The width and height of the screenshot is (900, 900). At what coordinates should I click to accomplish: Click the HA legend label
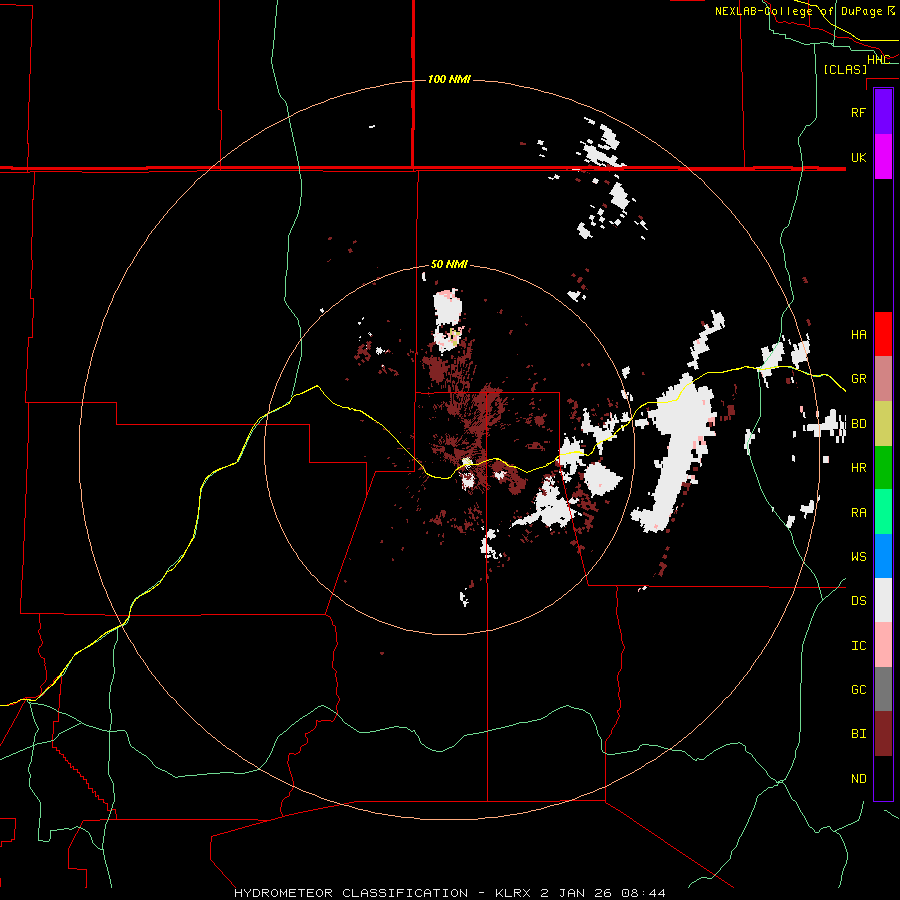click(858, 335)
